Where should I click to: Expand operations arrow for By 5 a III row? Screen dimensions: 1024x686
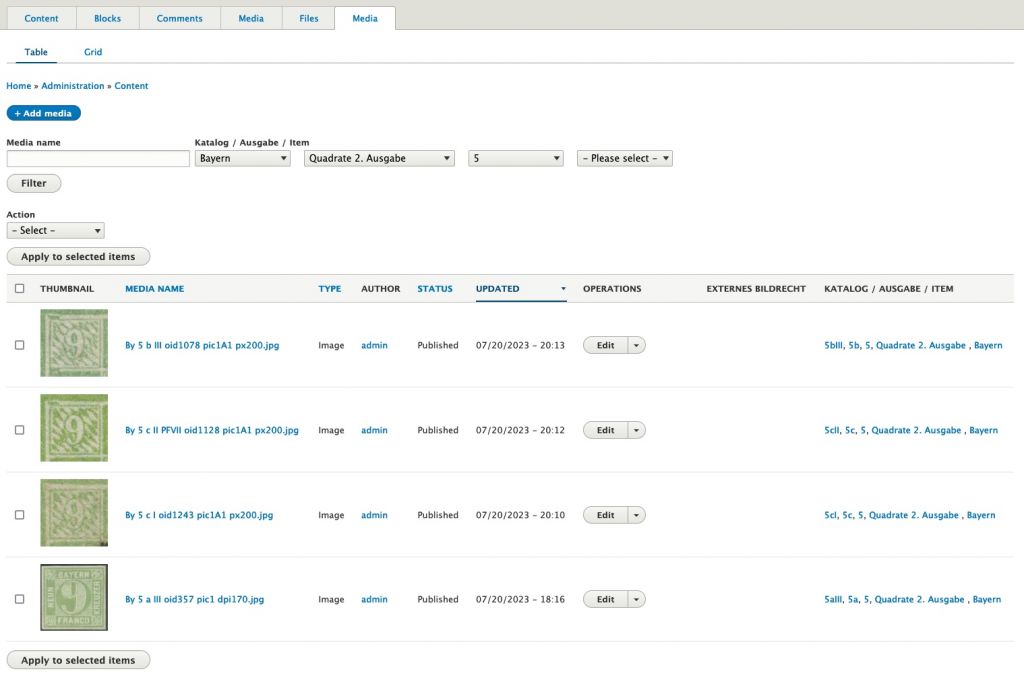637,599
